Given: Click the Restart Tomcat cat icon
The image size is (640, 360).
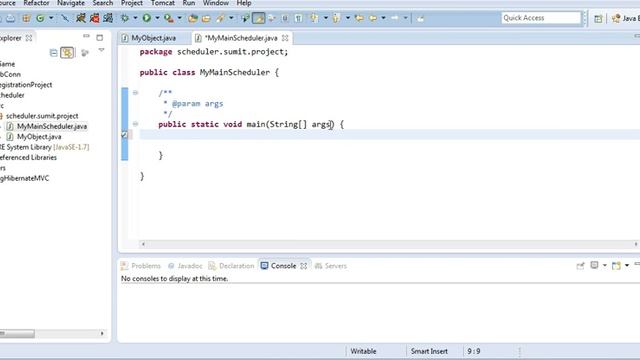Looking at the screenshot, I should point(108,18).
